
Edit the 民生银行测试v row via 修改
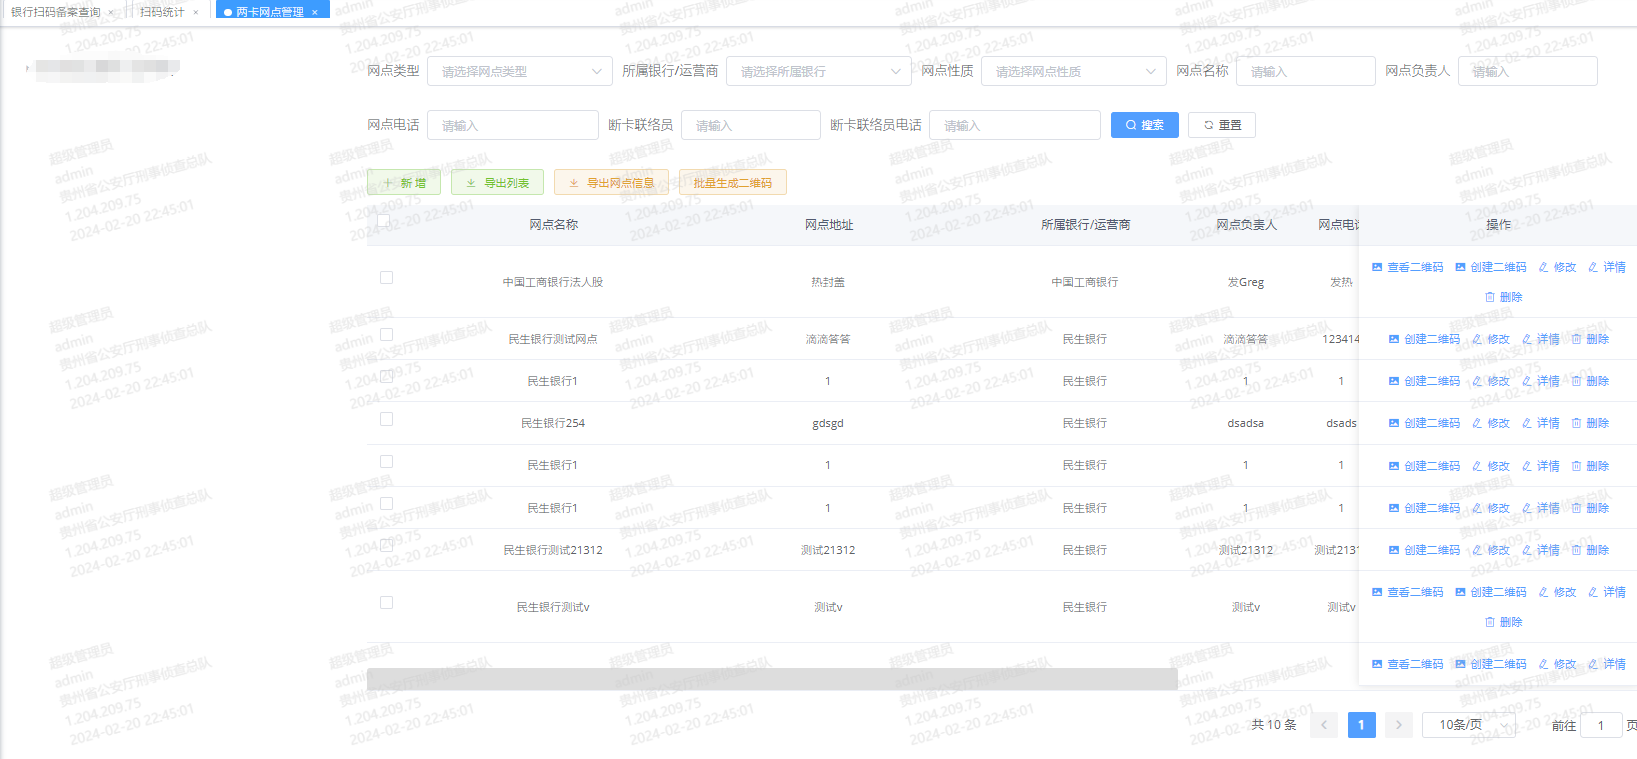coord(1557,592)
